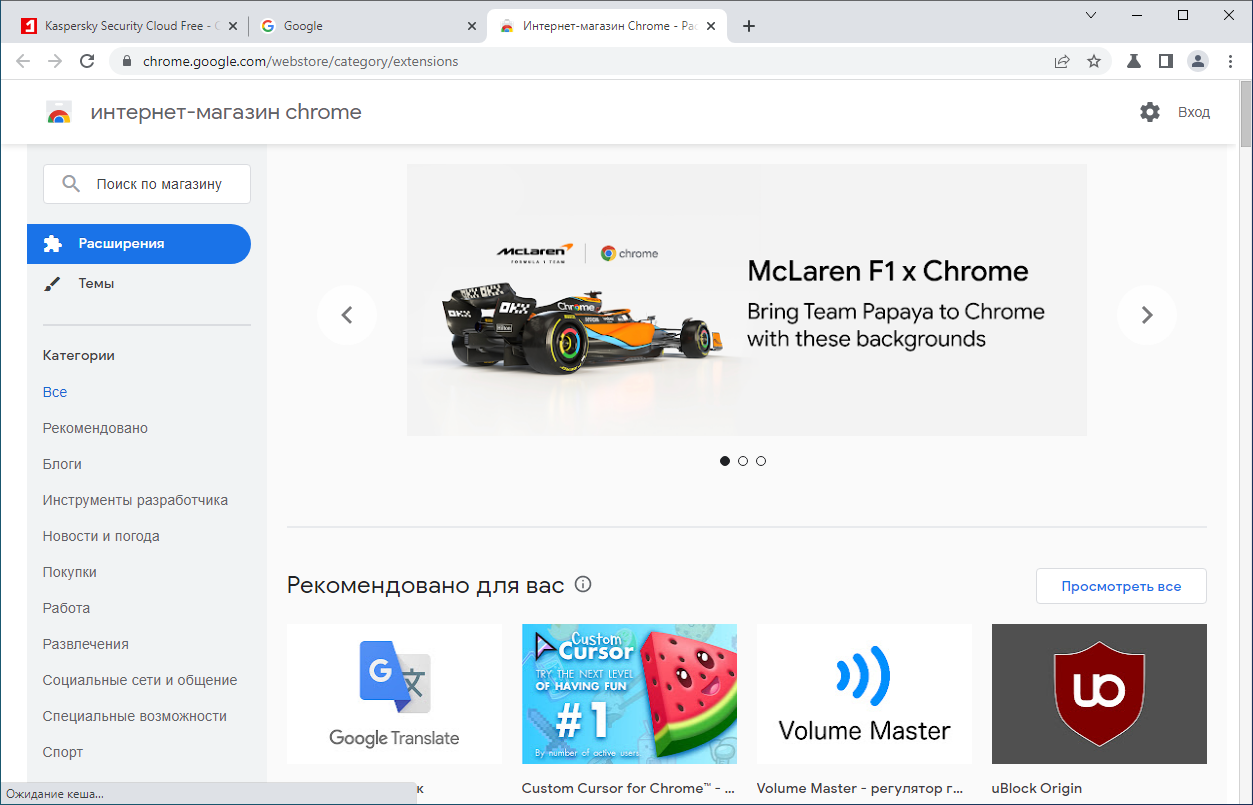
Task: Click the padlock site info icon
Action: click(126, 61)
